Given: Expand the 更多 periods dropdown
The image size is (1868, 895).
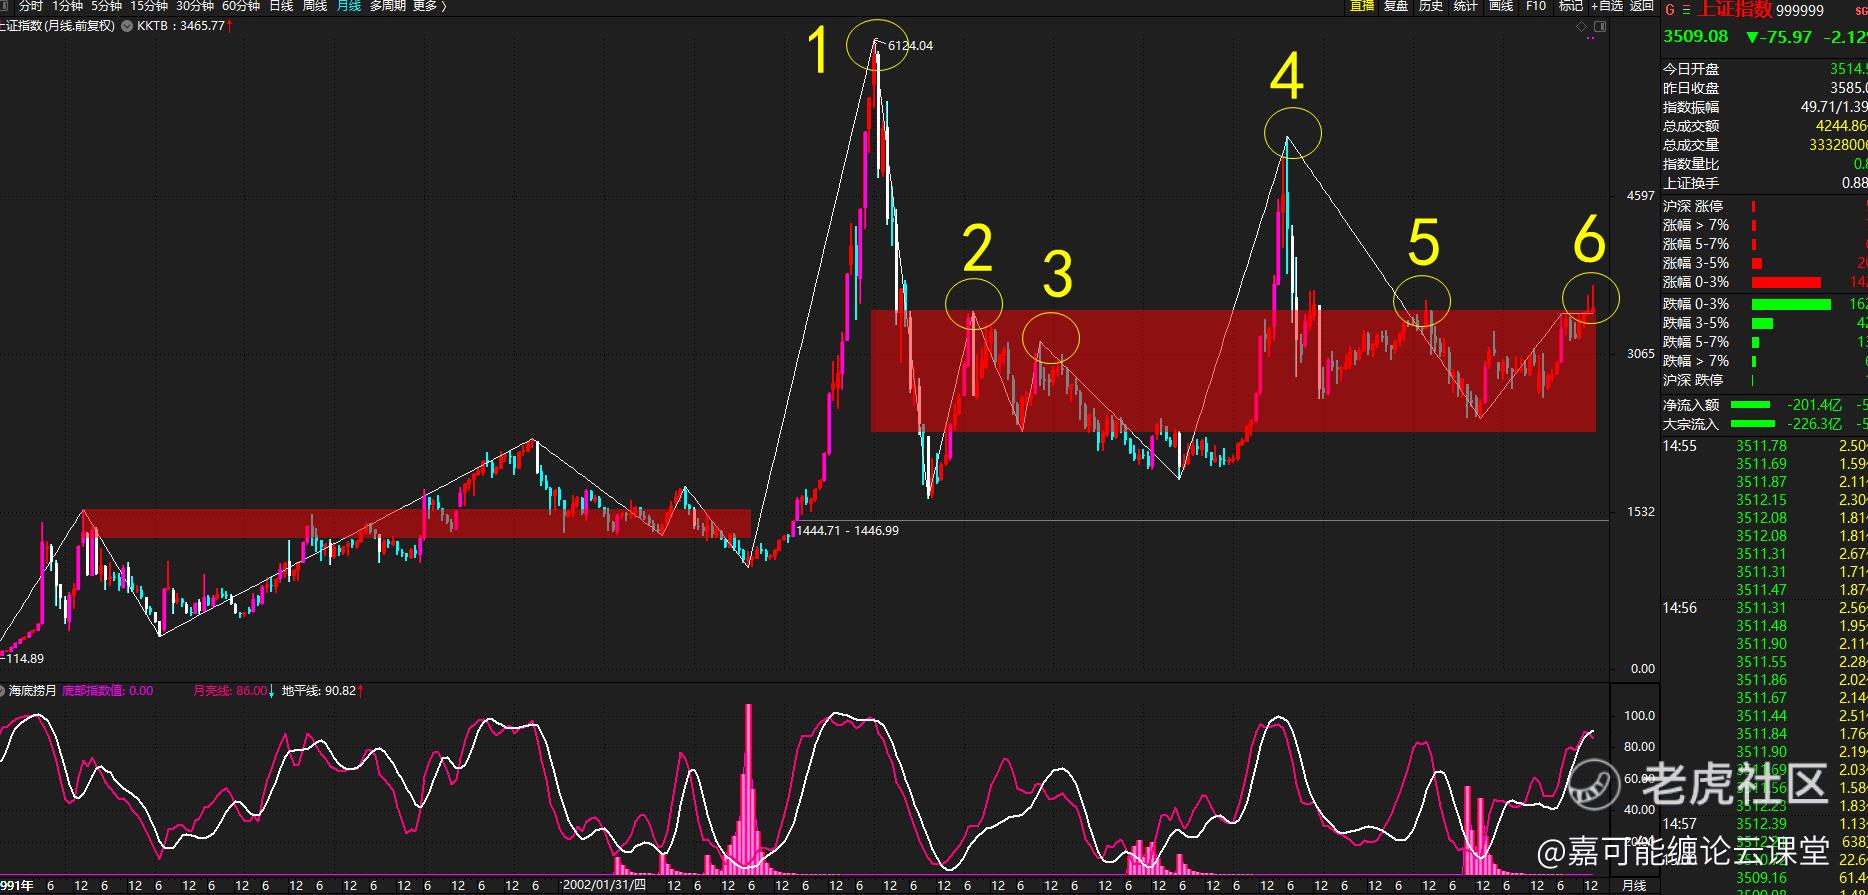Looking at the screenshot, I should pyautogui.click(x=429, y=6).
